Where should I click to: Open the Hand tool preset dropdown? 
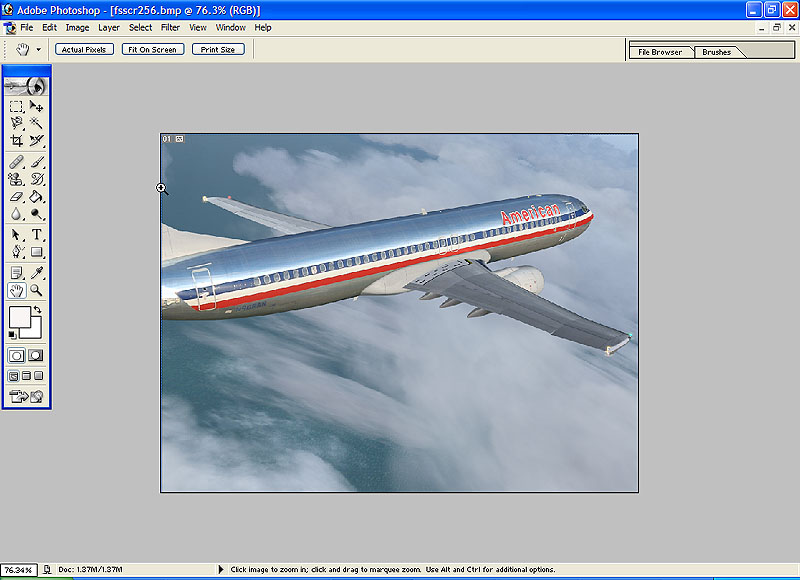pos(39,49)
